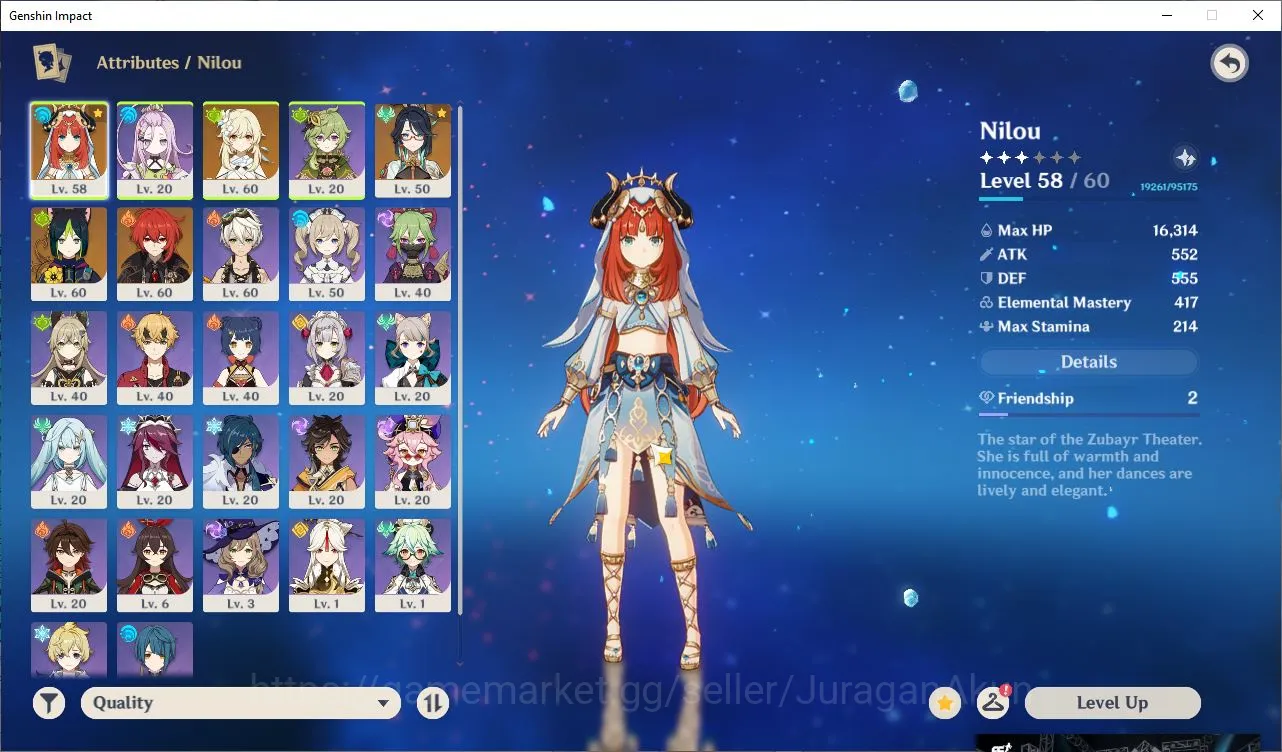1282x752 pixels.
Task: Click the scroll-down arrow under character list
Action: [x=460, y=662]
